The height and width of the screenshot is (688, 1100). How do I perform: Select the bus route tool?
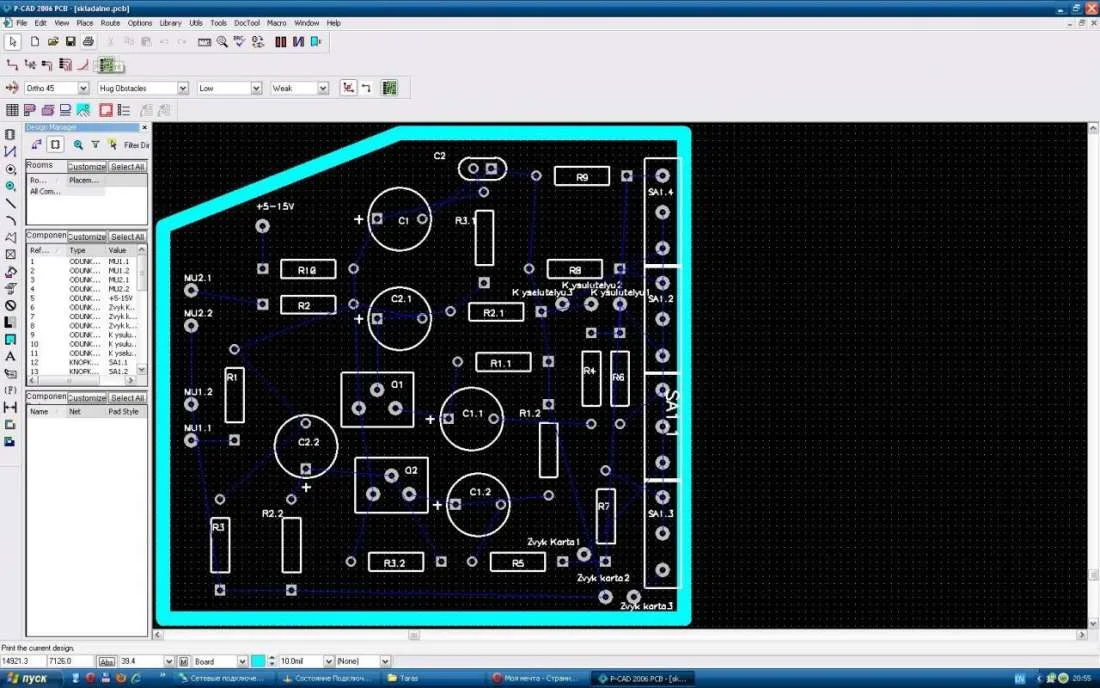click(x=65, y=65)
